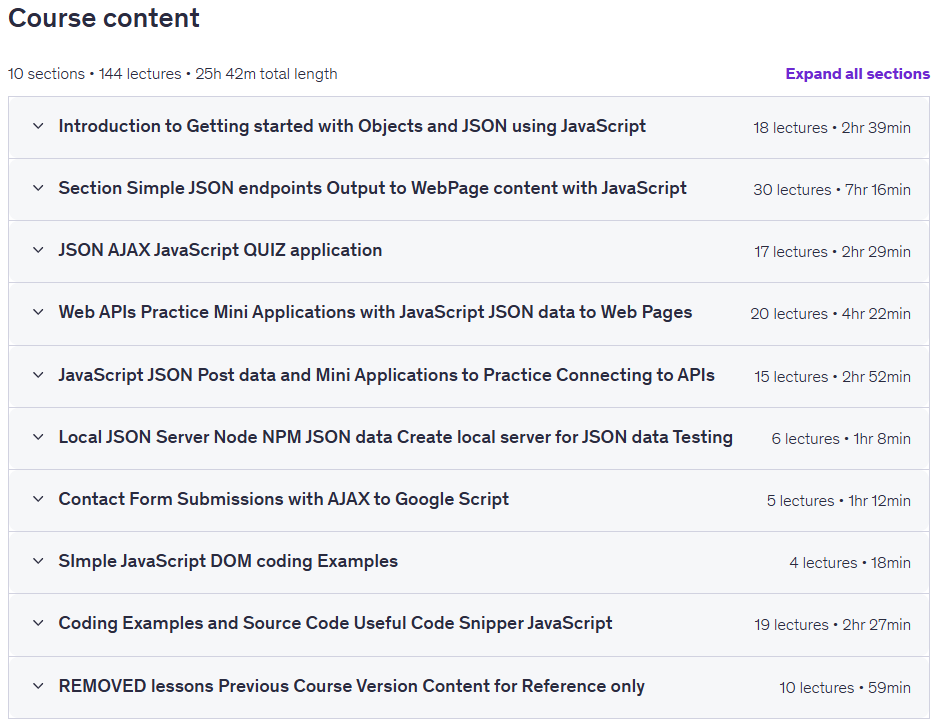
Task: Expand chevron for Coding Examples and Source Code
Action: pos(38,623)
